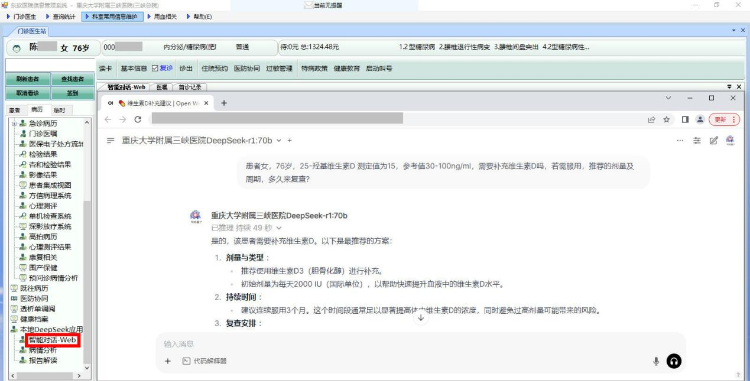This screenshot has width=750, height=381.
Task: Click the scroll-to-bottom arrow button
Action: pos(421,317)
